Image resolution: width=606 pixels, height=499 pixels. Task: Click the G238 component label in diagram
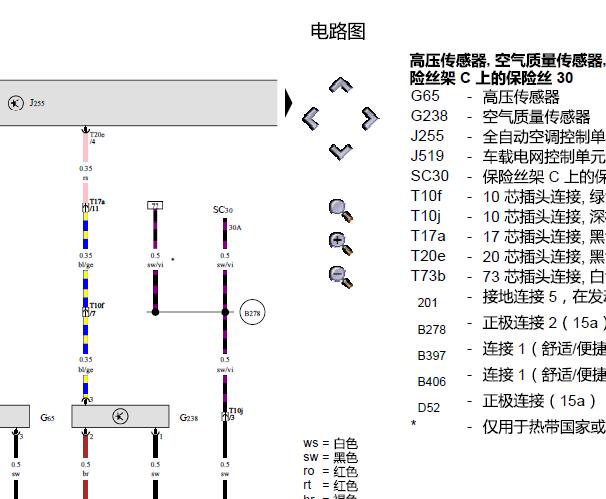pyautogui.click(x=189, y=417)
